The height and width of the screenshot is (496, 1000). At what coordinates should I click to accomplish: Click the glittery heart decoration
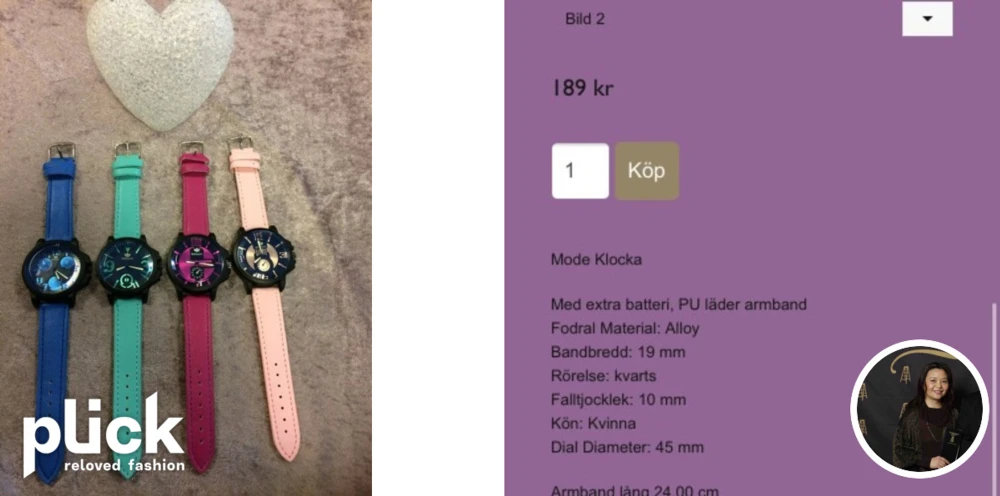pos(159,64)
